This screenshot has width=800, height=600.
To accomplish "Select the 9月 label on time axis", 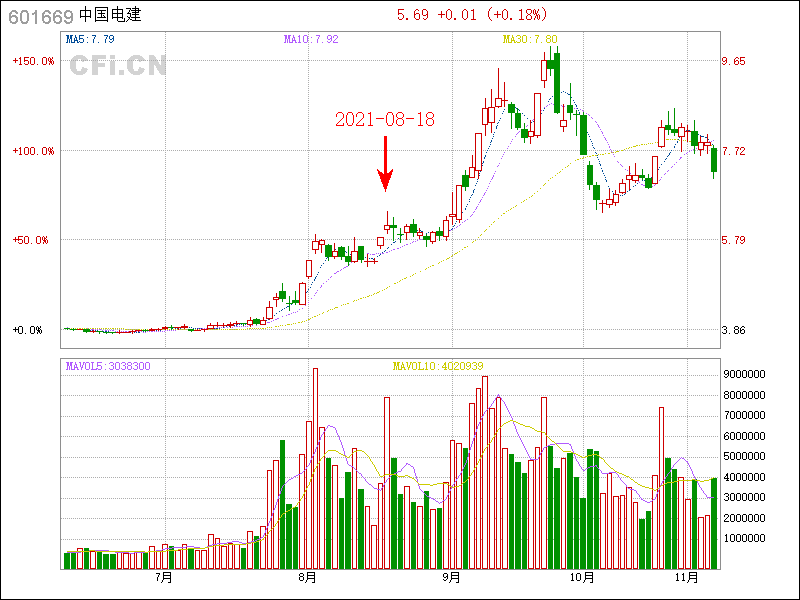I will (451, 578).
